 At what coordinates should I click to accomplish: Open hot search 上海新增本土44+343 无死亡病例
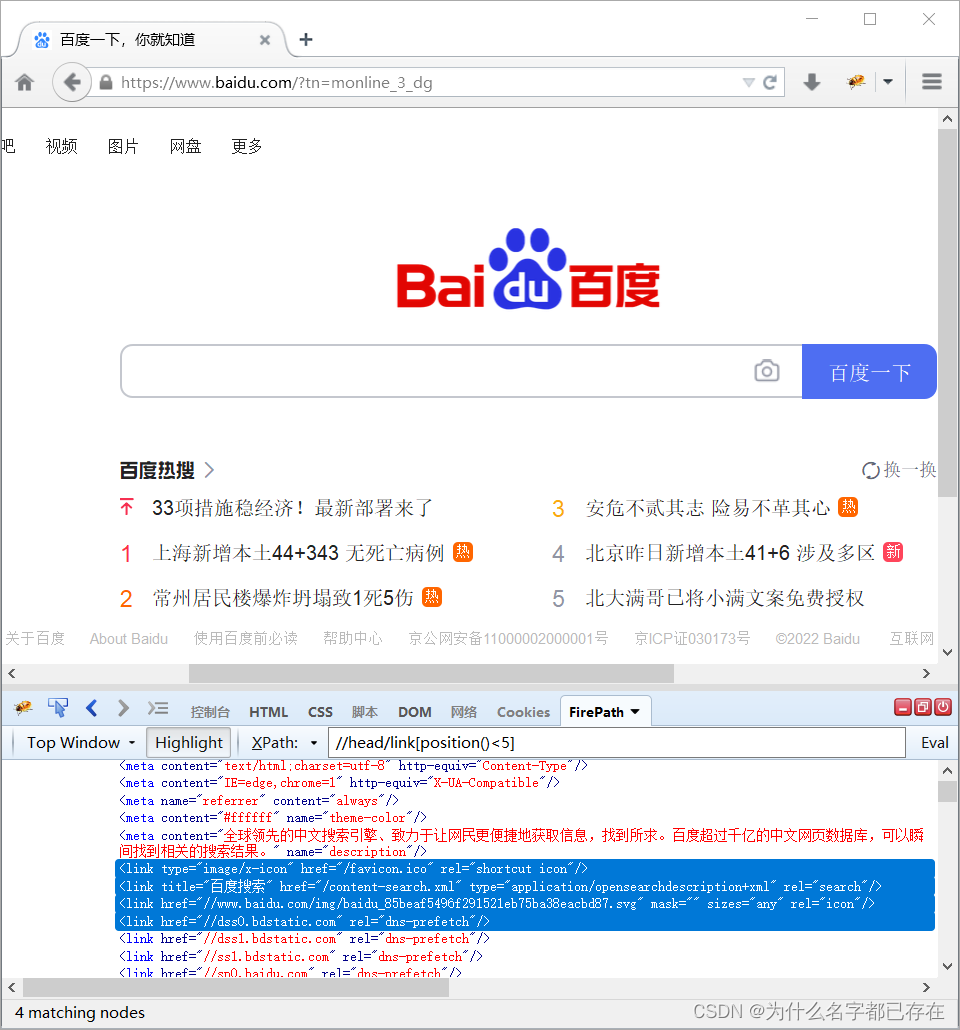tap(298, 553)
